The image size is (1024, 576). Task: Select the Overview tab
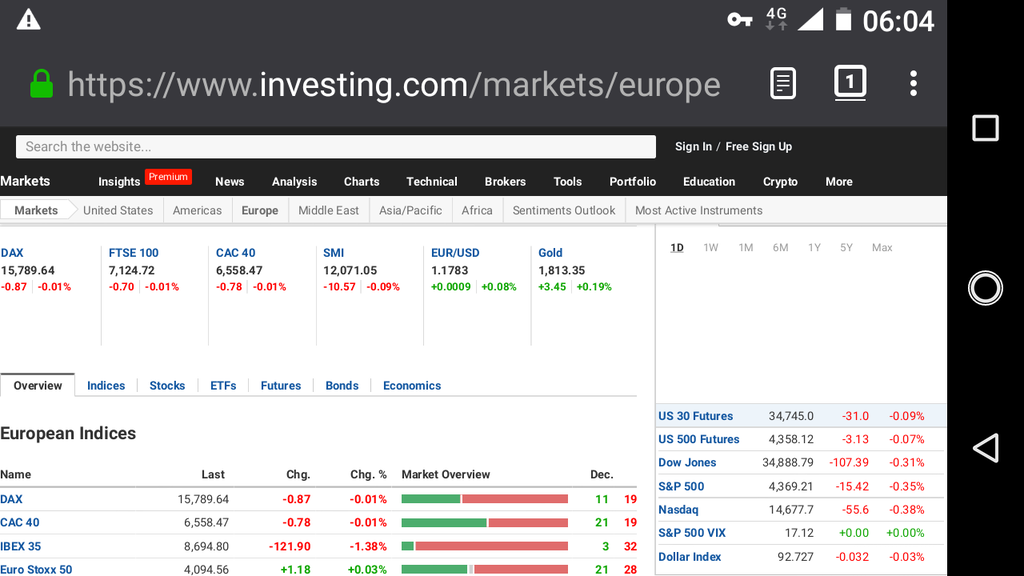coord(38,385)
